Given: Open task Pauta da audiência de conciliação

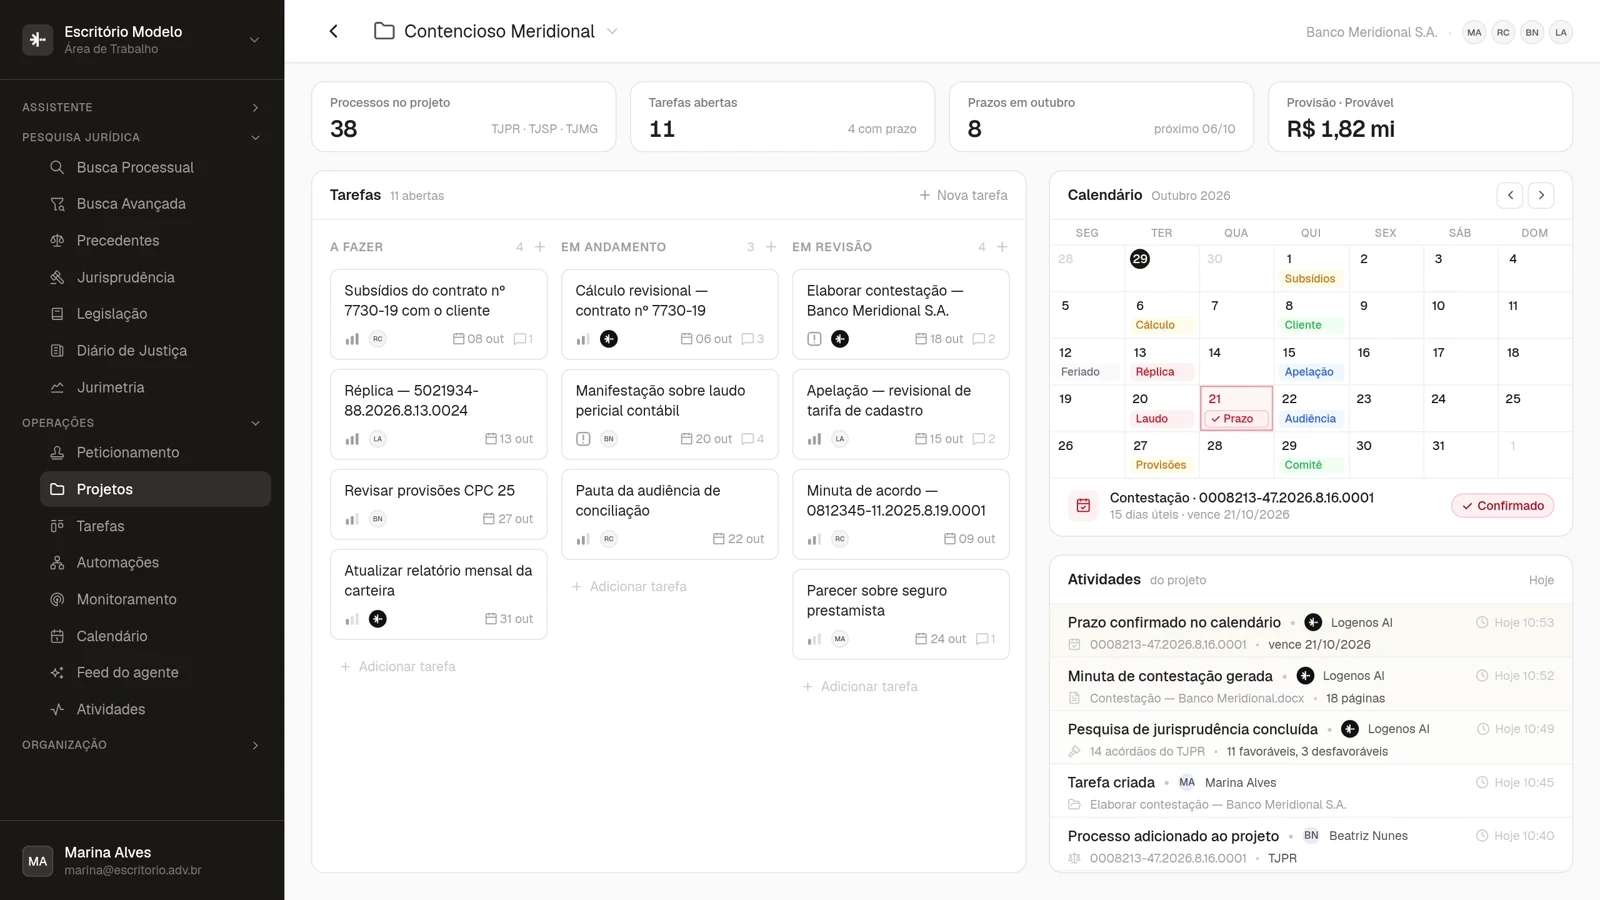Looking at the screenshot, I should tap(670, 514).
